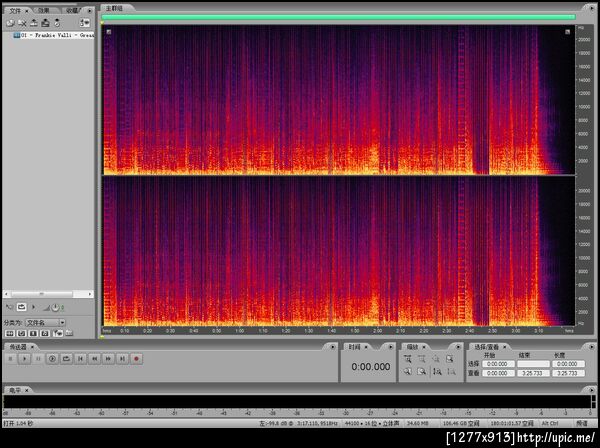This screenshot has height=448, width=600.
Task: Click Go to beginning button in transport
Action: (x=80, y=359)
